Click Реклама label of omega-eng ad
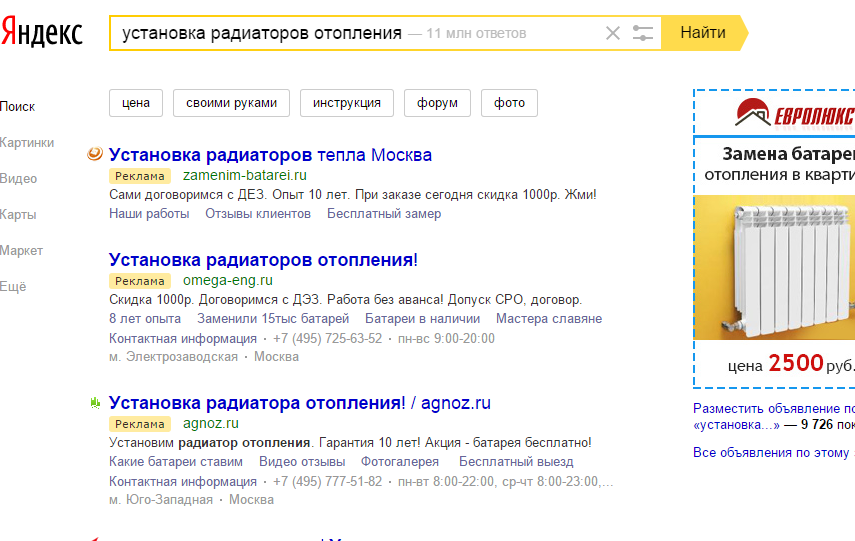The height and width of the screenshot is (541, 855). click(x=140, y=281)
